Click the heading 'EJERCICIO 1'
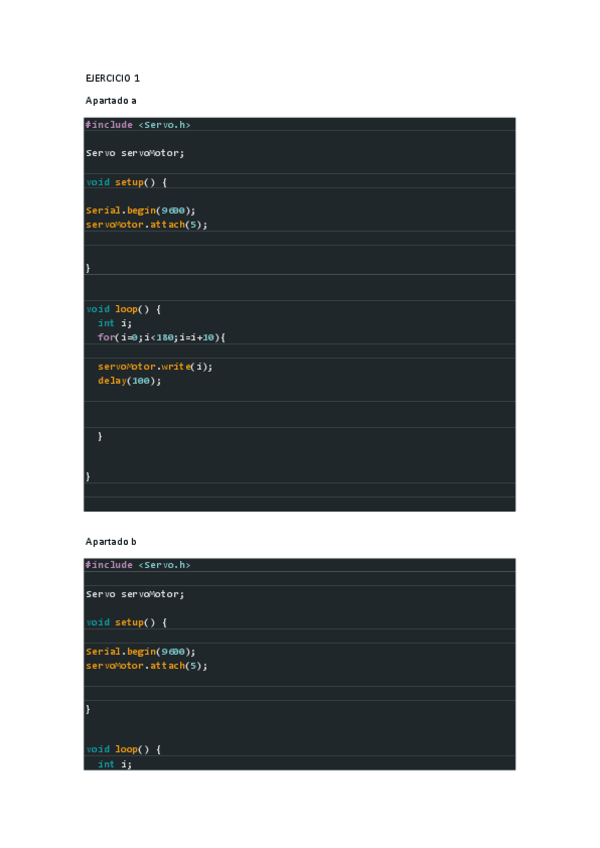600x848 pixels. point(113,78)
